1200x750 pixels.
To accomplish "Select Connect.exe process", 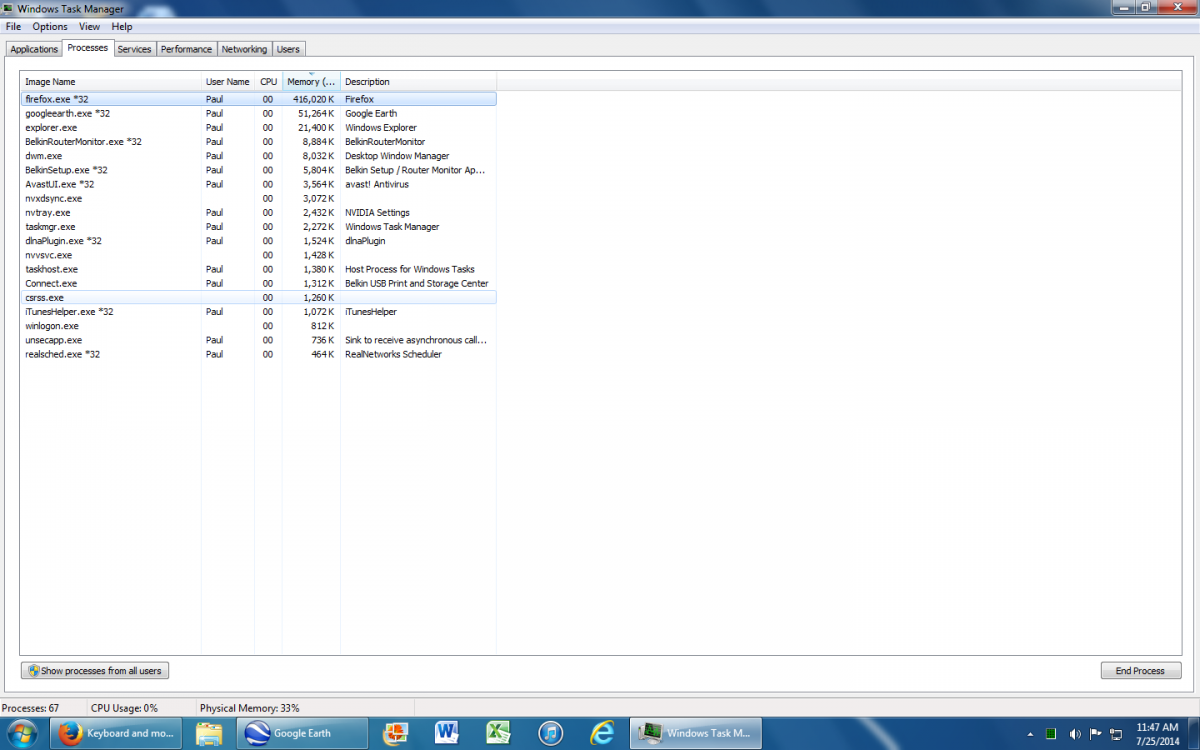I will 258,283.
